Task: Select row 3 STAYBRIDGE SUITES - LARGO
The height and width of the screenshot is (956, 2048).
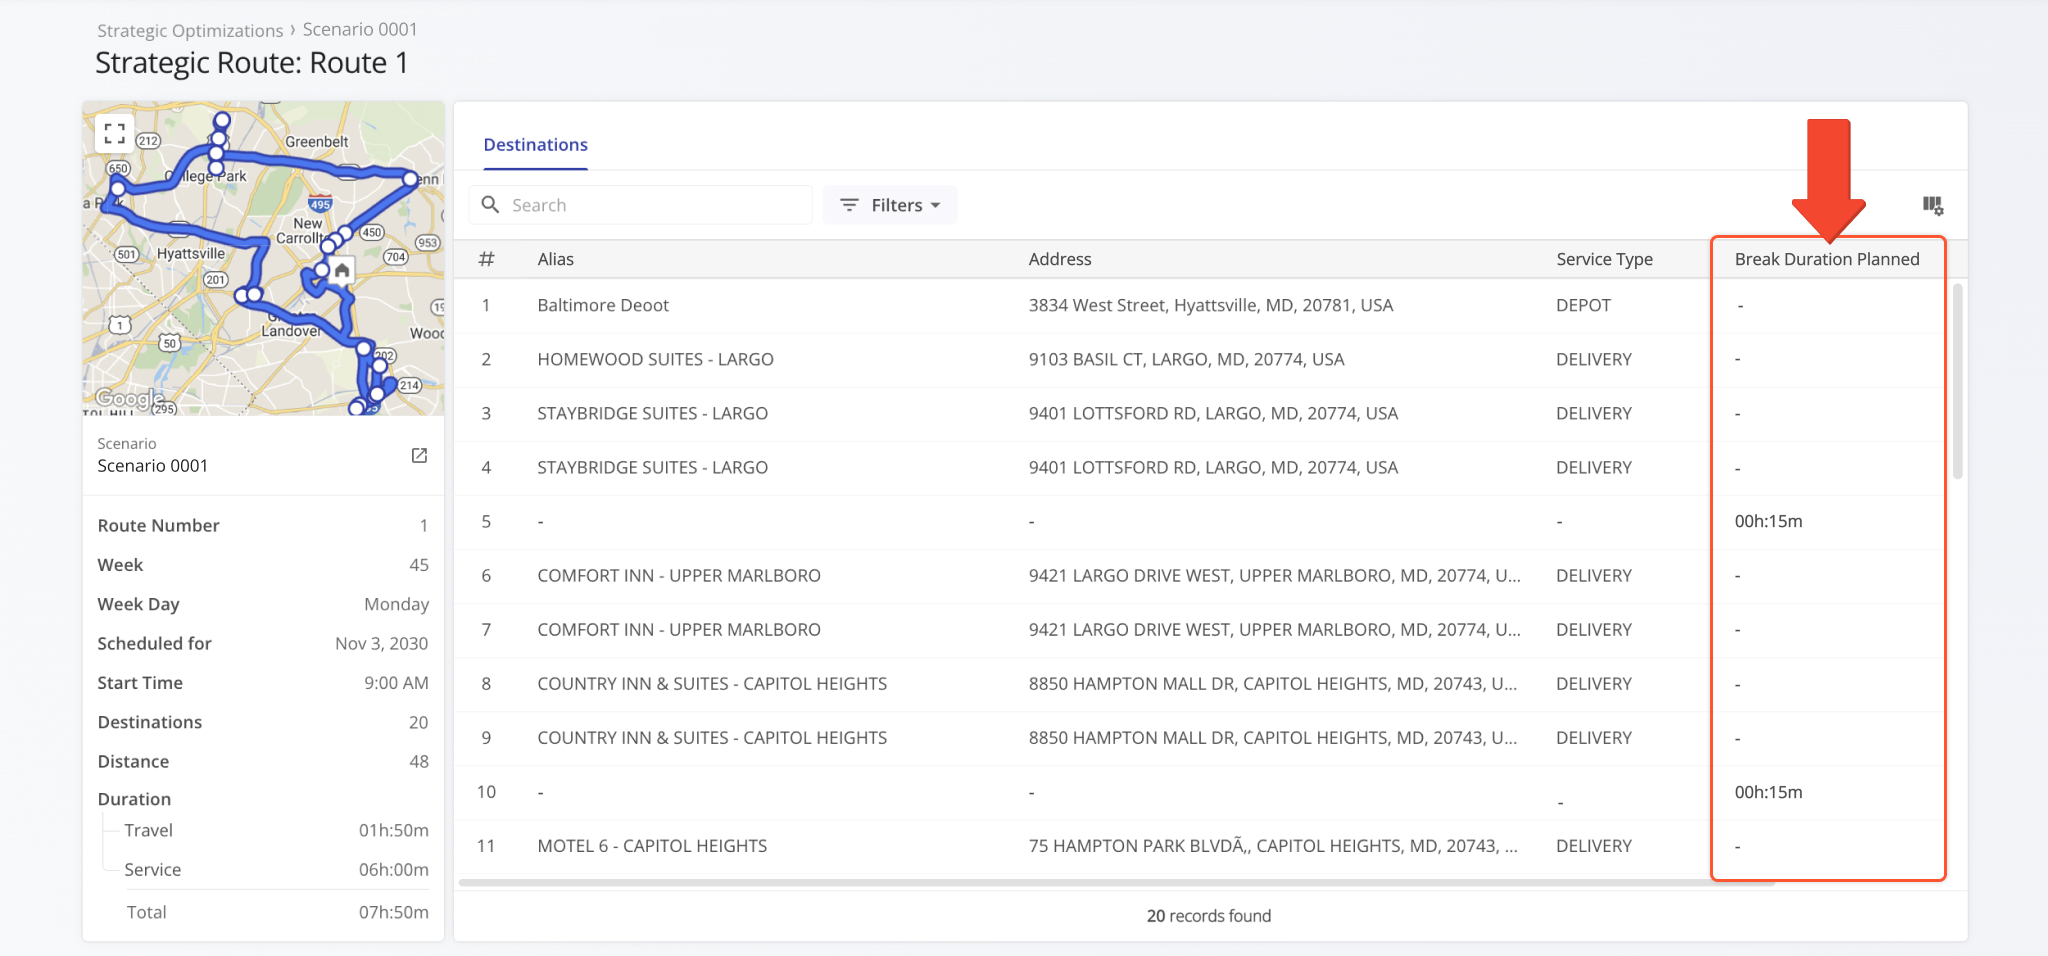Action: pyautogui.click(x=652, y=413)
